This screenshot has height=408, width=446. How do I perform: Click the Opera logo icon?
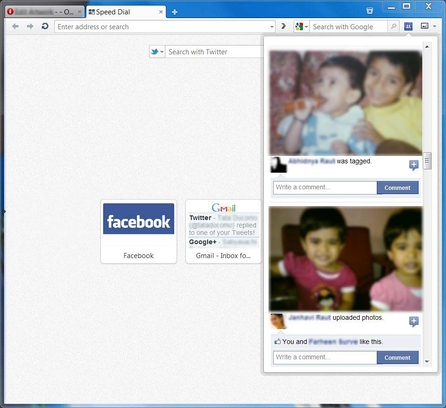point(10,12)
